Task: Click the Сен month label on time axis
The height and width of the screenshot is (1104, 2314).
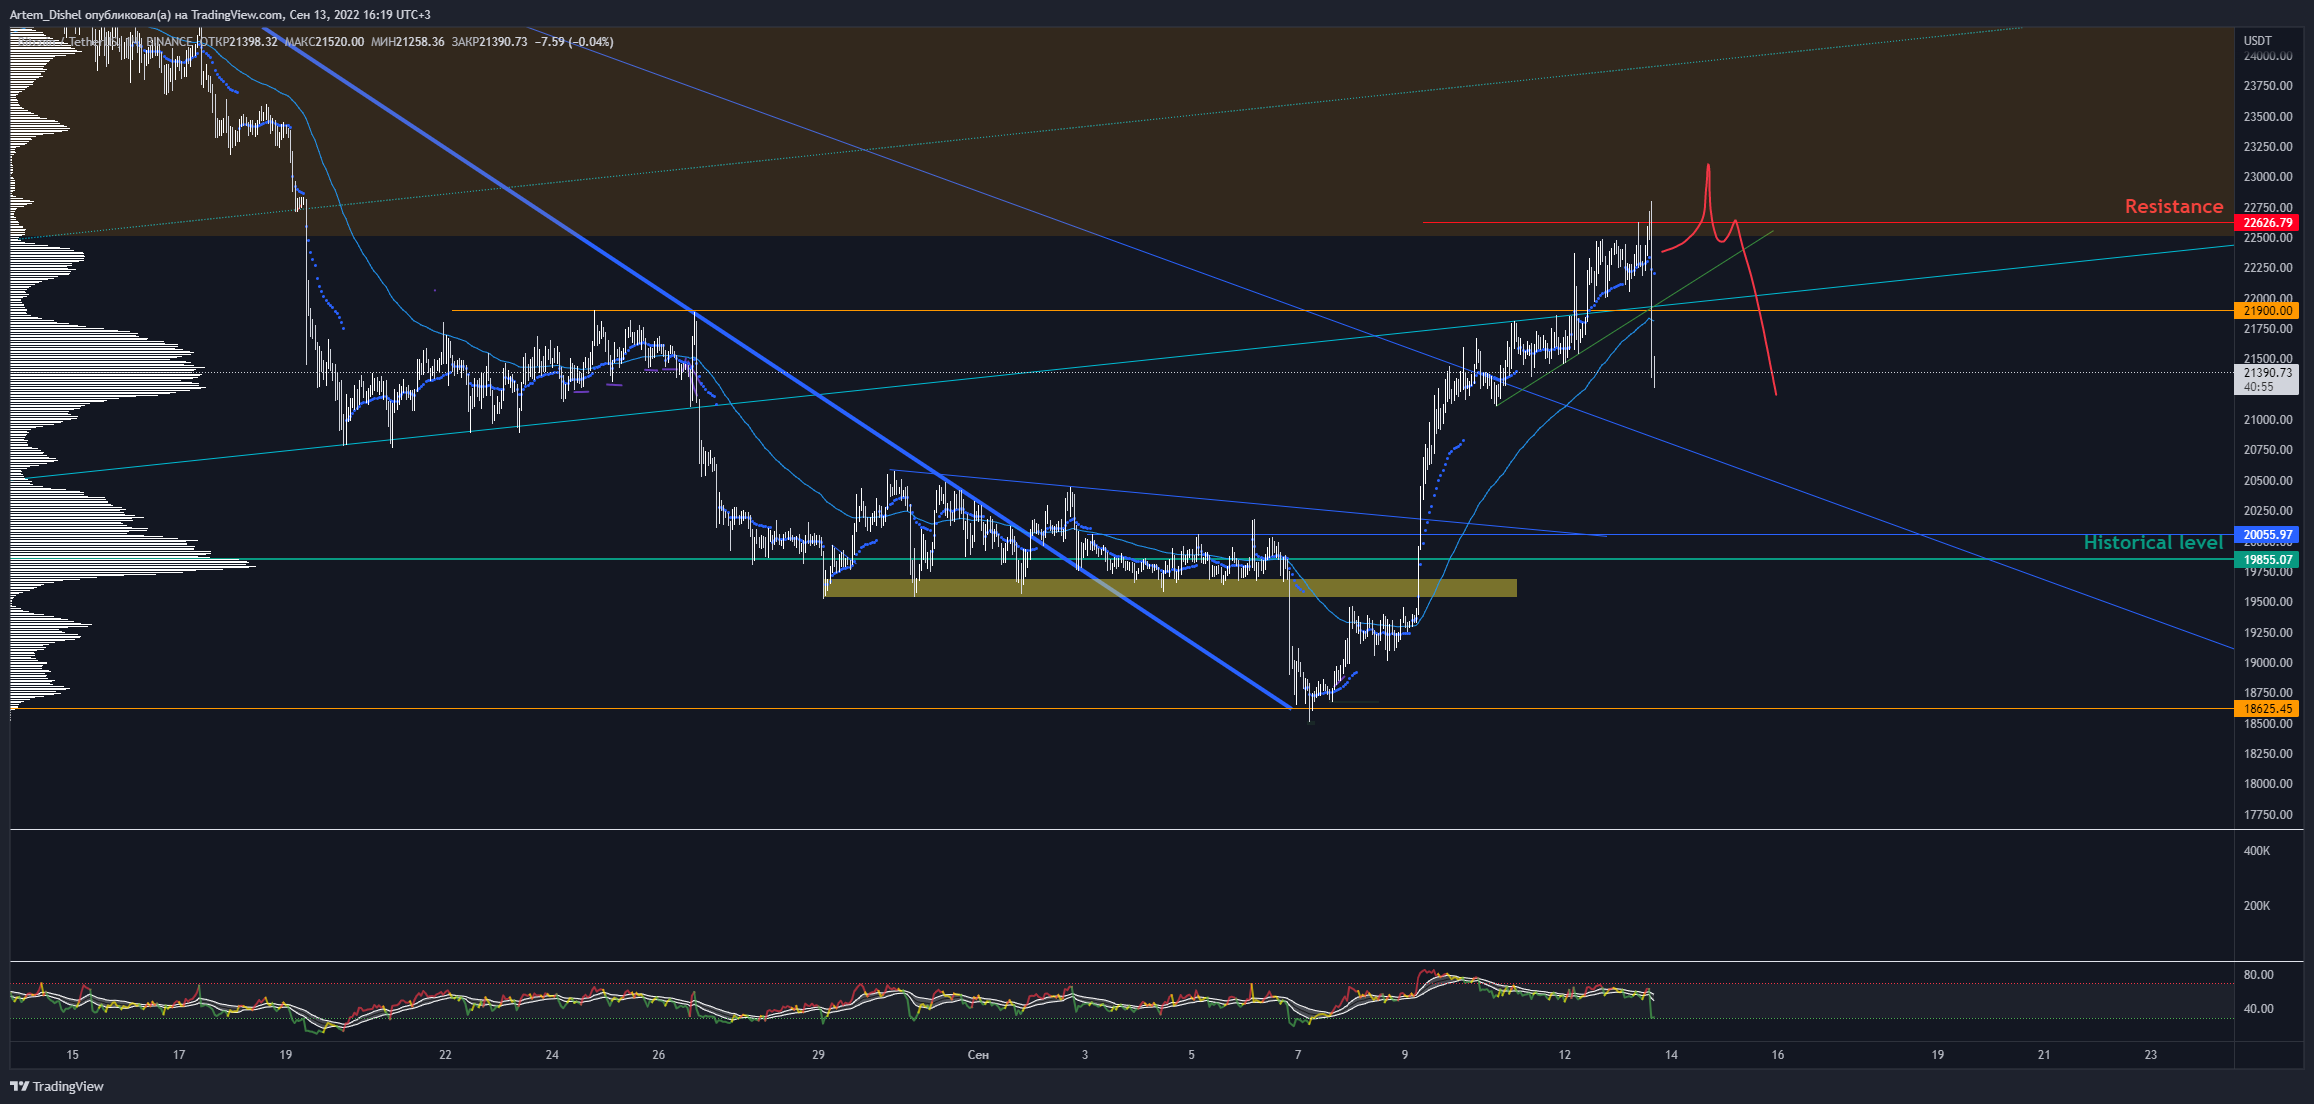Action: coord(978,1055)
